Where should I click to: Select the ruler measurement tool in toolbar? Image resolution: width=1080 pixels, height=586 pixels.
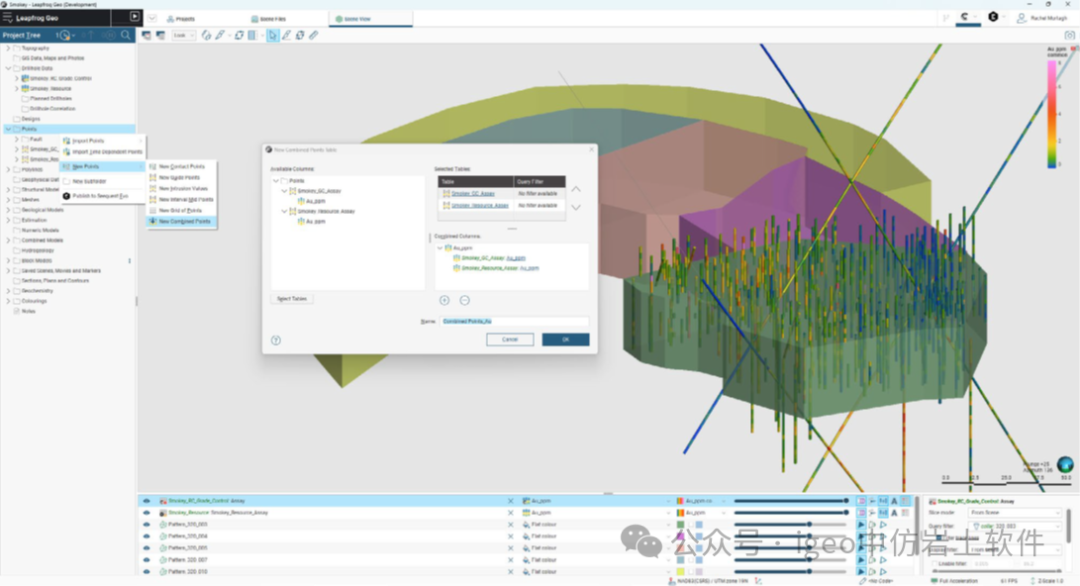coord(313,35)
